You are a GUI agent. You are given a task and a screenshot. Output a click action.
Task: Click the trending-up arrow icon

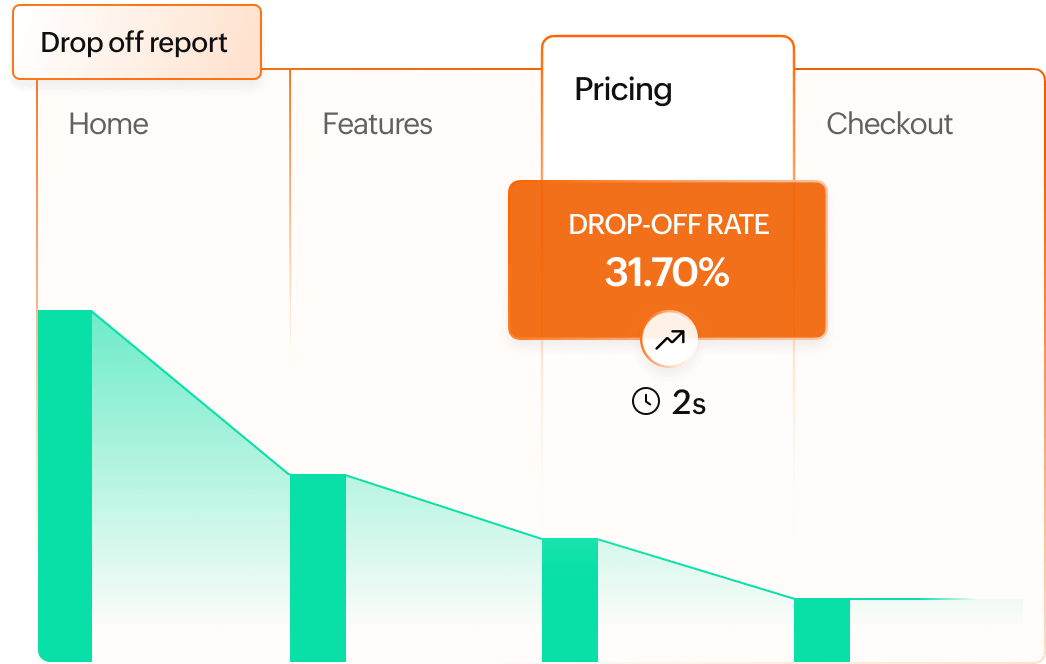click(669, 340)
